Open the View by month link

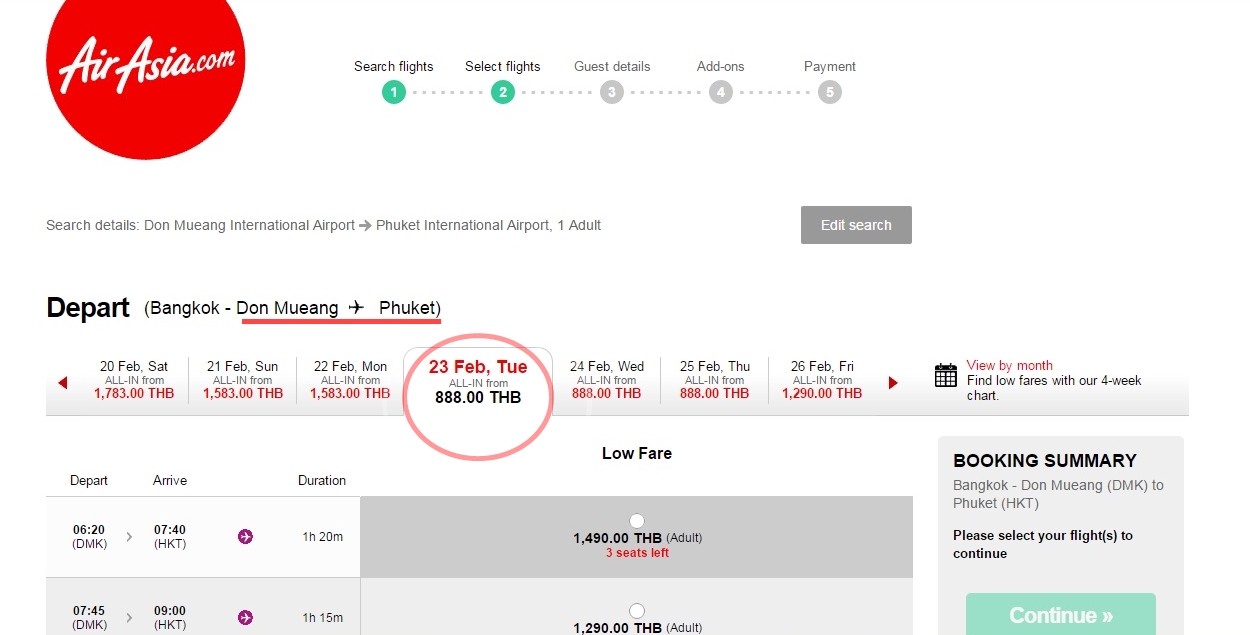(1009, 366)
